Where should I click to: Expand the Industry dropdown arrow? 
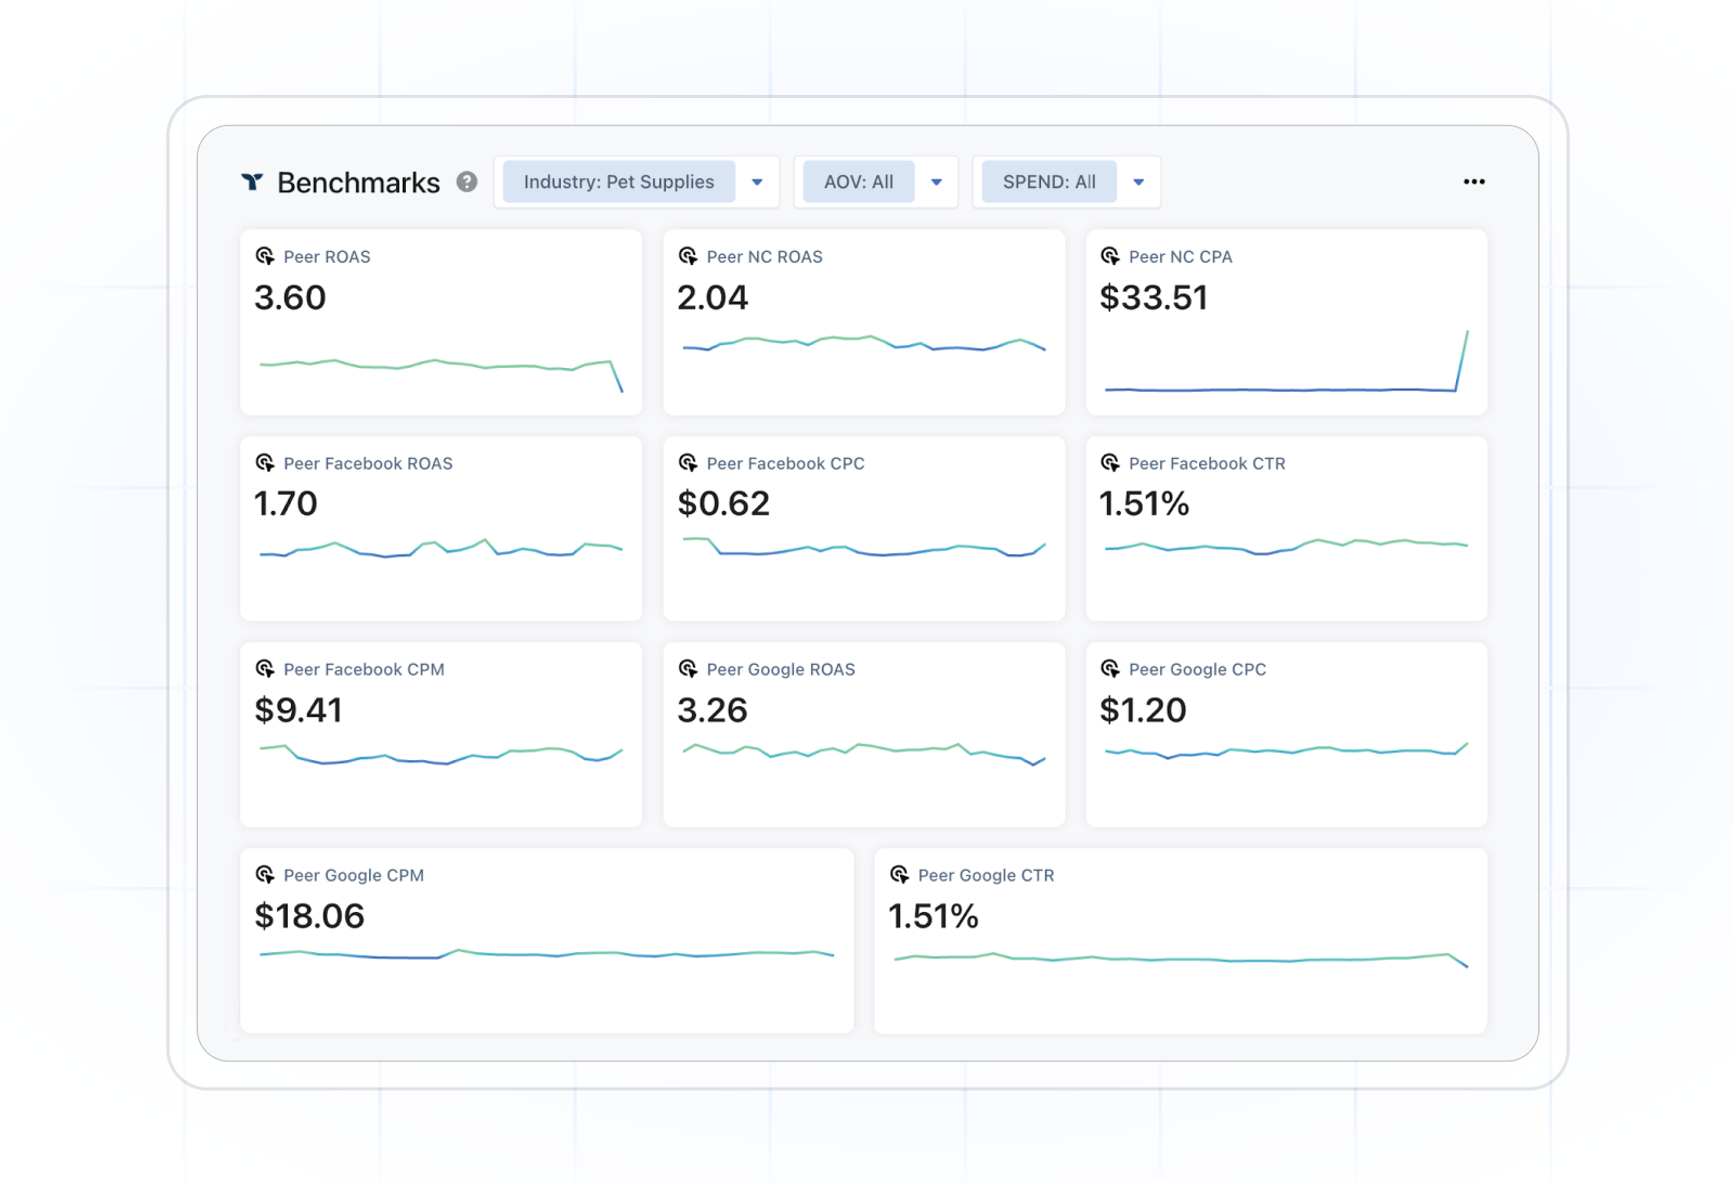[757, 182]
